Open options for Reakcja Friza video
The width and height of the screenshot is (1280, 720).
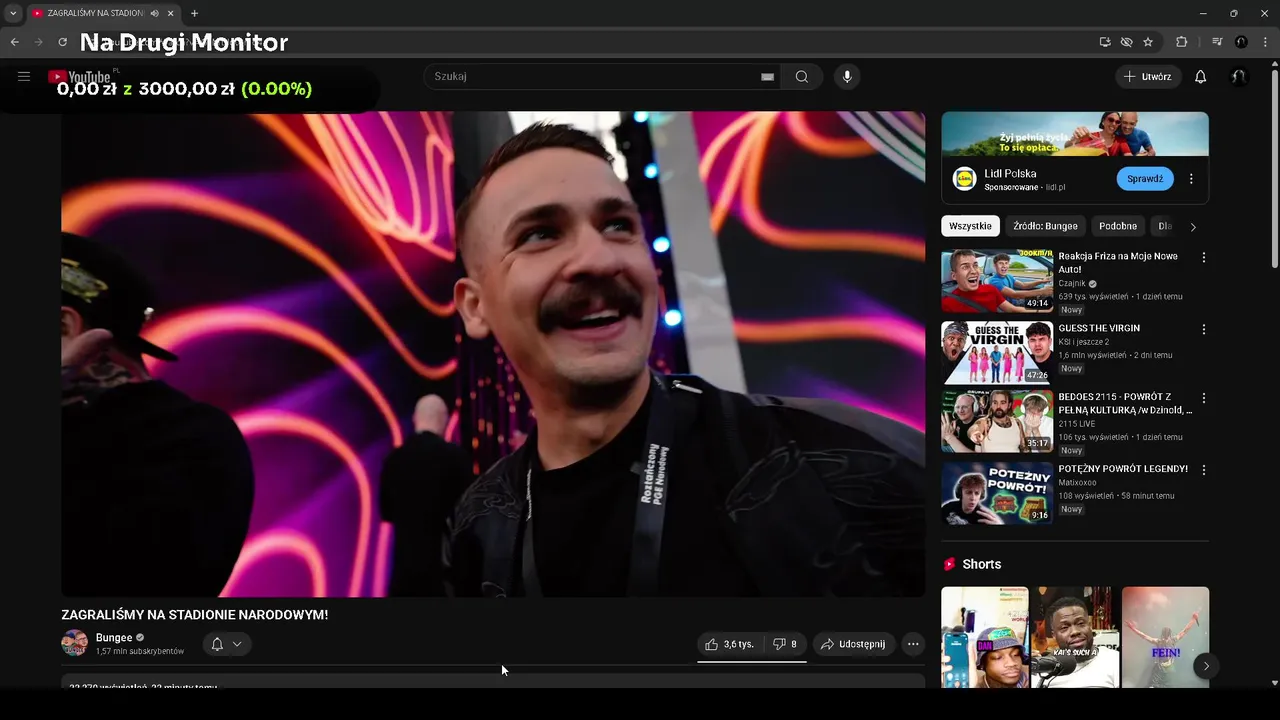pyautogui.click(x=1203, y=257)
